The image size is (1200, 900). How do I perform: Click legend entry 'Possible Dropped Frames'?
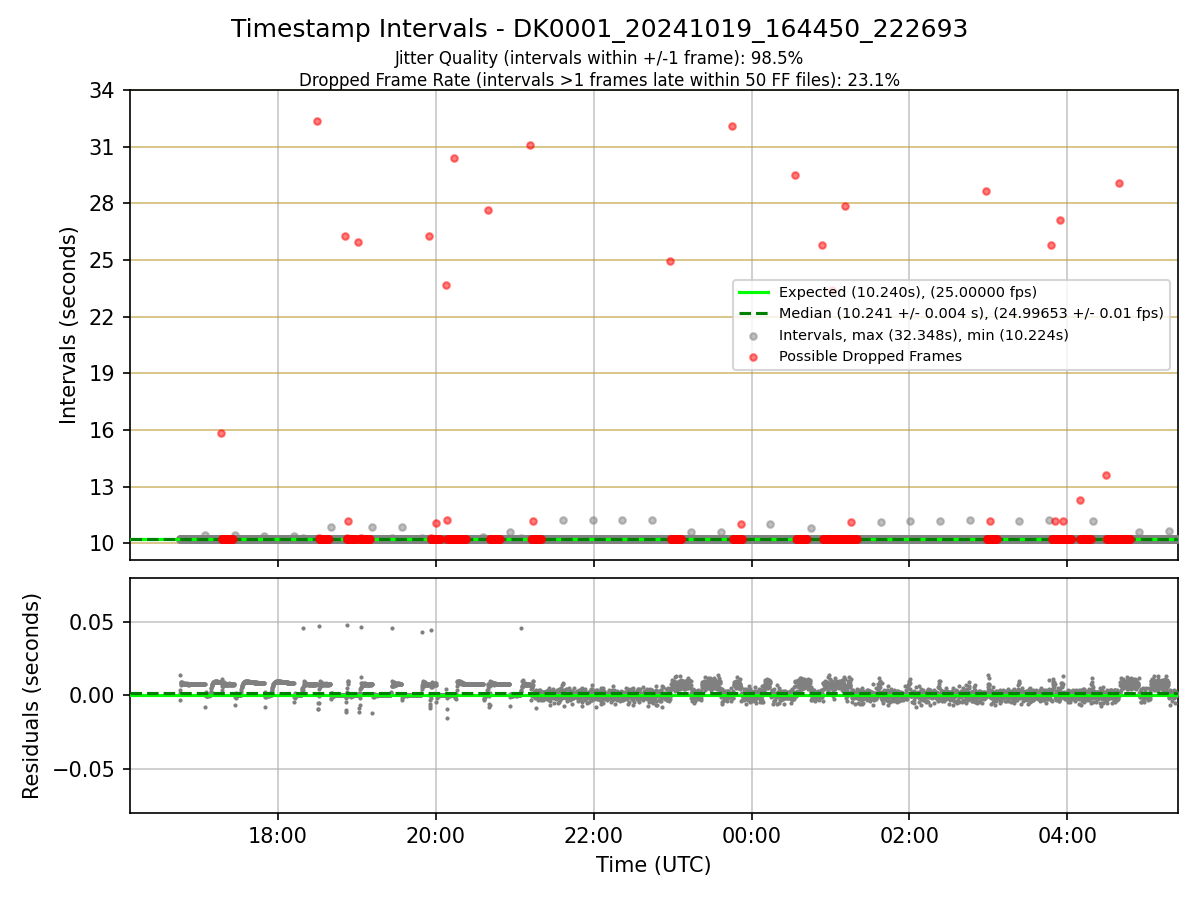pyautogui.click(x=870, y=356)
